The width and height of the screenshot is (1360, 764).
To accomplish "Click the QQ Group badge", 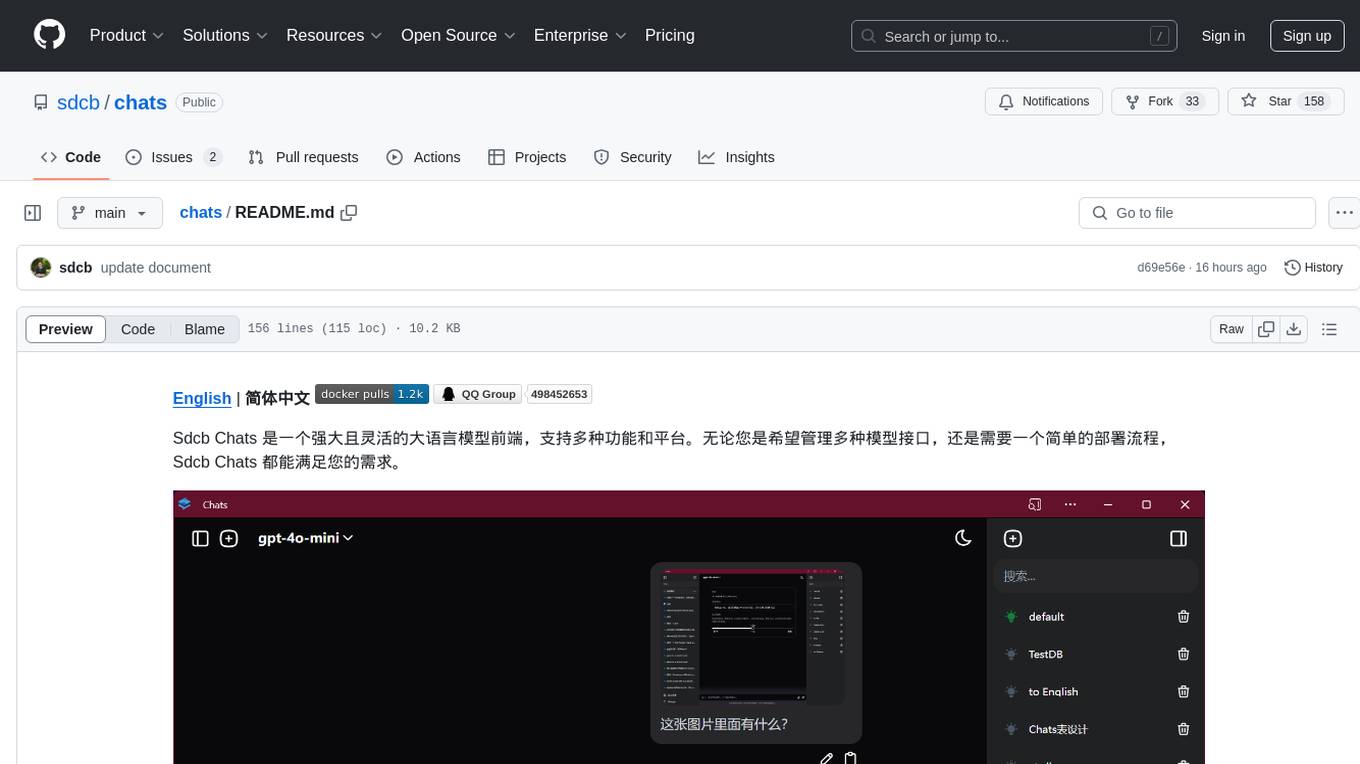I will (x=478, y=394).
